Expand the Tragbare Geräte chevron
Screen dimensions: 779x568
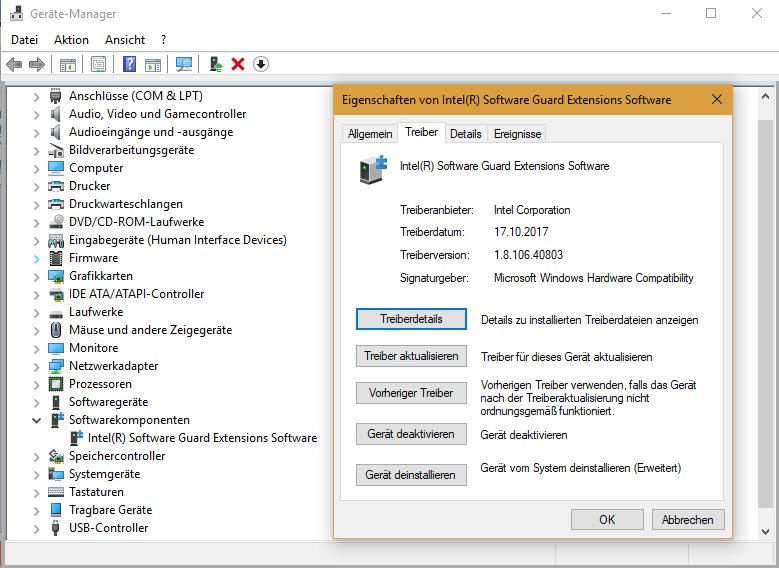pyautogui.click(x=36, y=511)
